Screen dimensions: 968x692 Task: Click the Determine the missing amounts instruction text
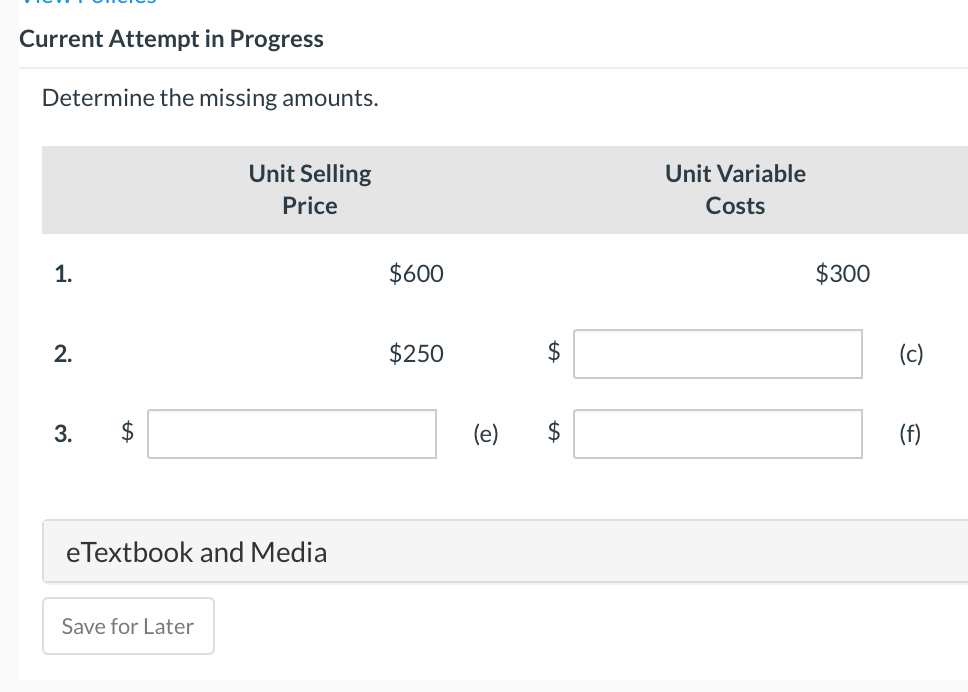(x=210, y=97)
